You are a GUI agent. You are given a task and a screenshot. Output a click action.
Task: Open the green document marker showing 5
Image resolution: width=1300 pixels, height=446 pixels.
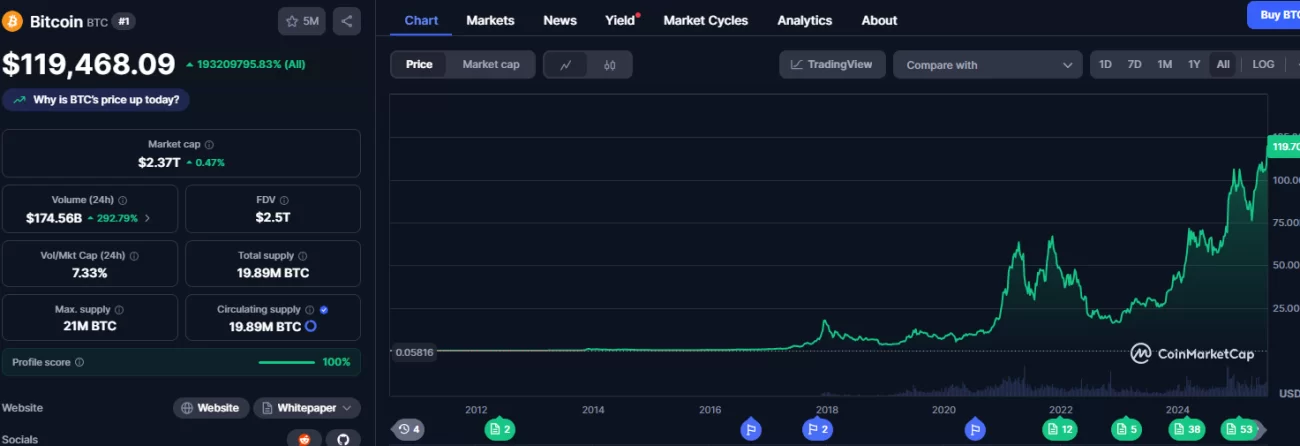click(x=1126, y=430)
